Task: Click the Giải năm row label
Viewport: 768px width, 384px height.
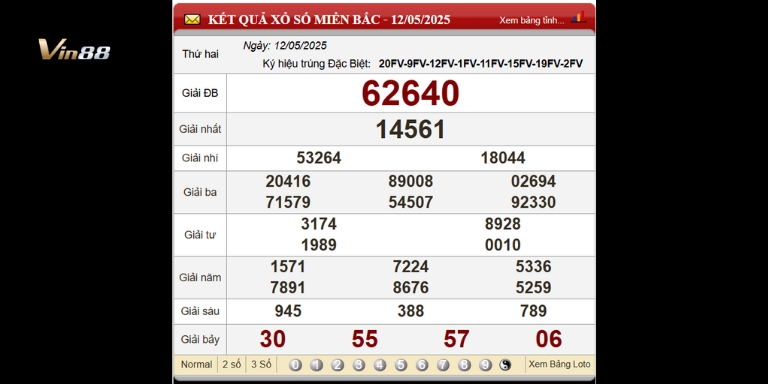Action: tap(200, 277)
